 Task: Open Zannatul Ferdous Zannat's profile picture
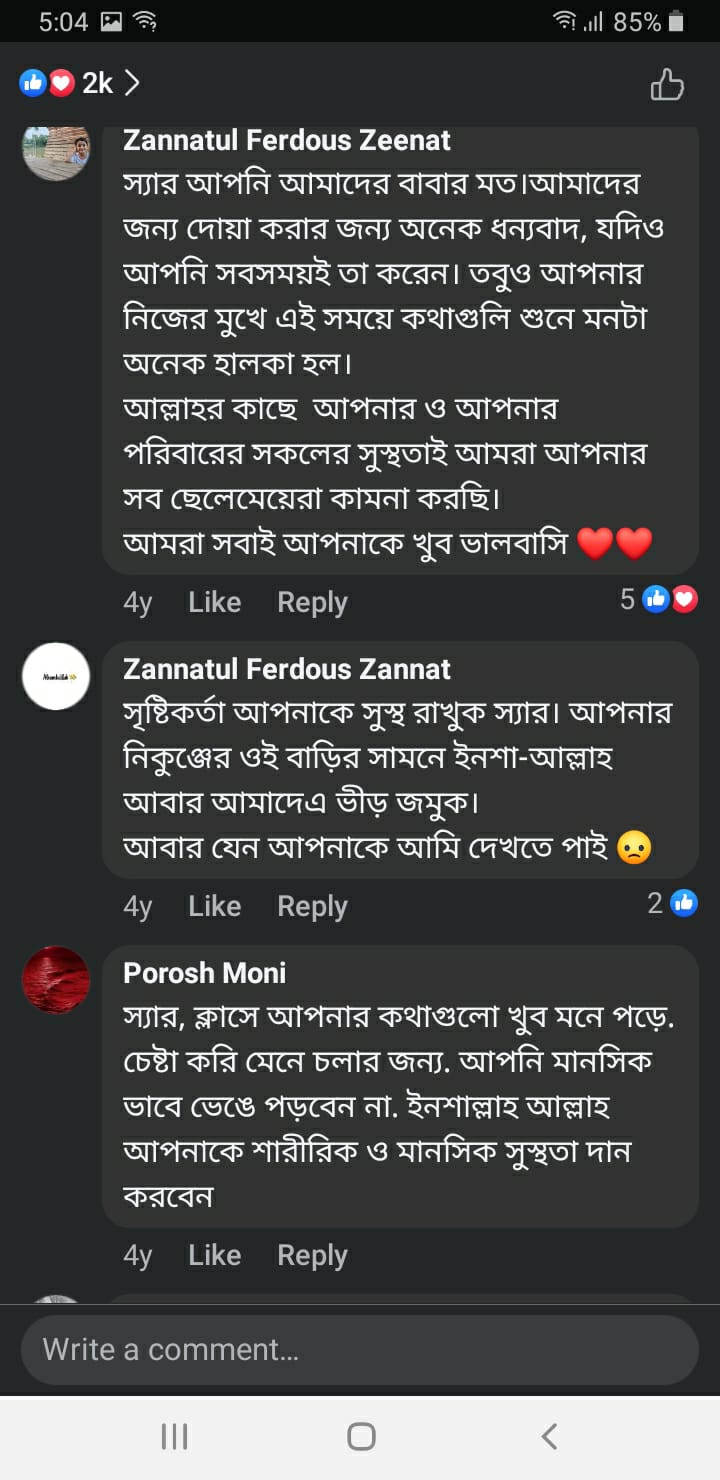56,677
